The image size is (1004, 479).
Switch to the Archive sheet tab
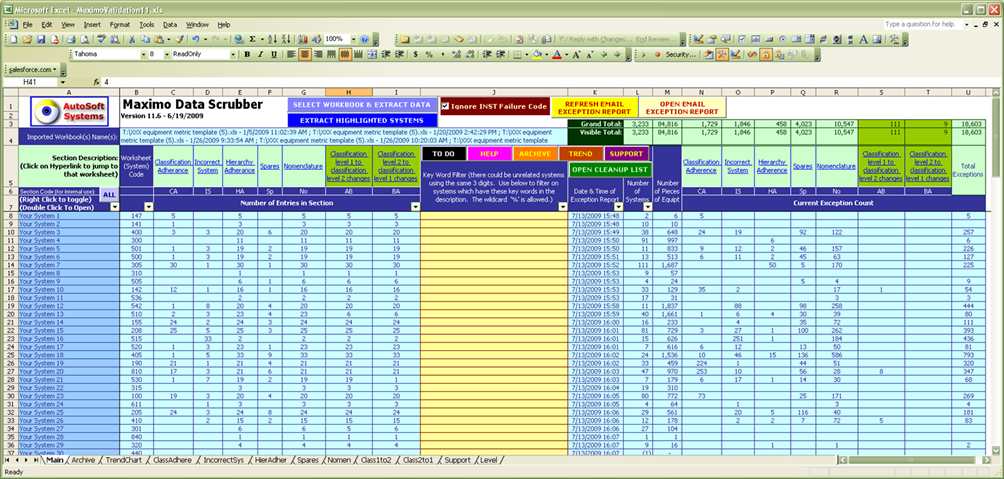83,460
